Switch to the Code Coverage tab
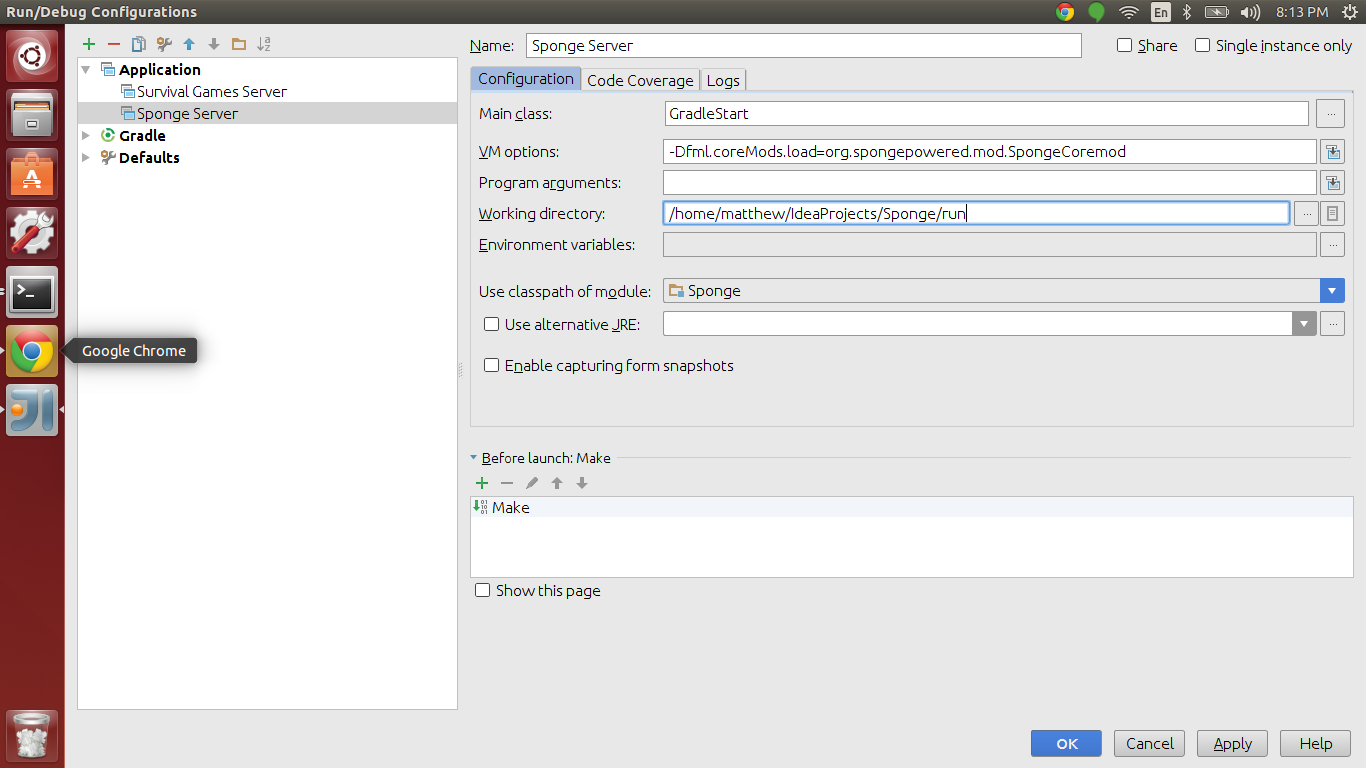The width and height of the screenshot is (1366, 768). (x=640, y=80)
